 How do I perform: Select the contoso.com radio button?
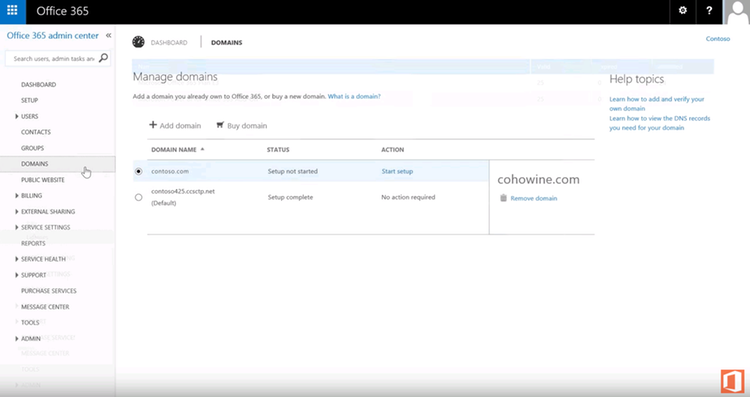tap(139, 171)
